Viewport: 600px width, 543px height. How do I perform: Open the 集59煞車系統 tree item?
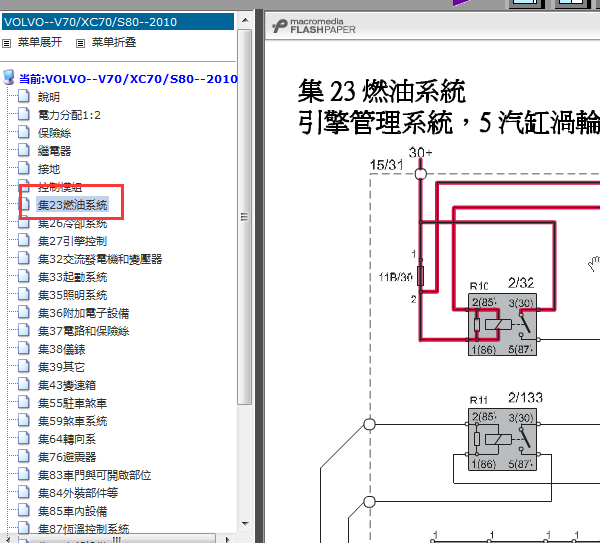point(72,421)
